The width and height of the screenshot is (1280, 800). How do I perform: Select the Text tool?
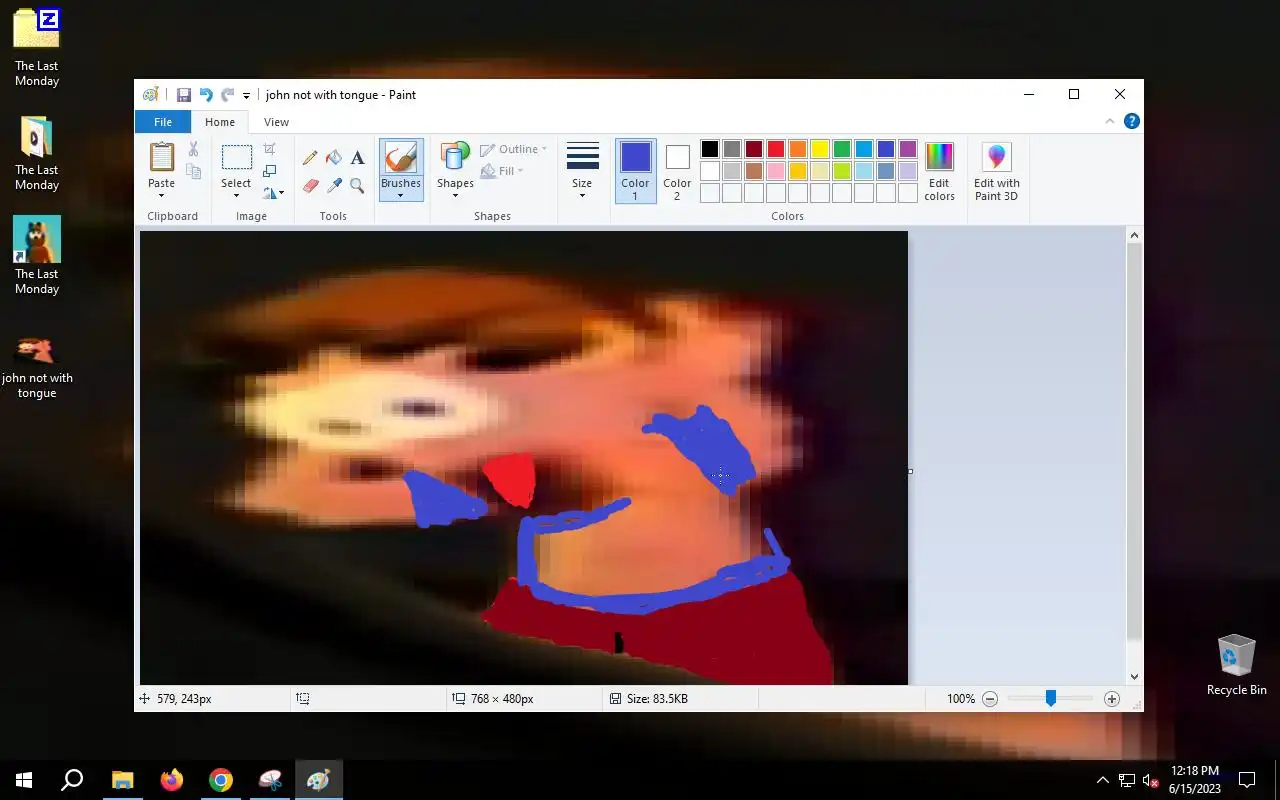(x=358, y=158)
